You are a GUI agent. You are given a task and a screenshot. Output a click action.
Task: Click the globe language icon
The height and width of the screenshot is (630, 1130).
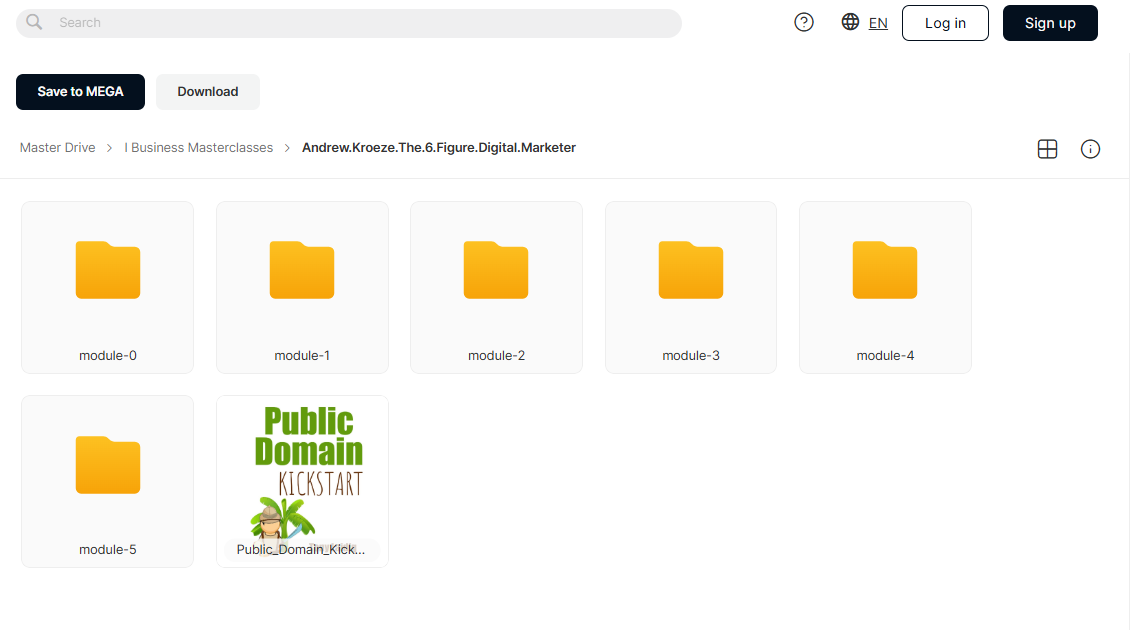click(850, 22)
